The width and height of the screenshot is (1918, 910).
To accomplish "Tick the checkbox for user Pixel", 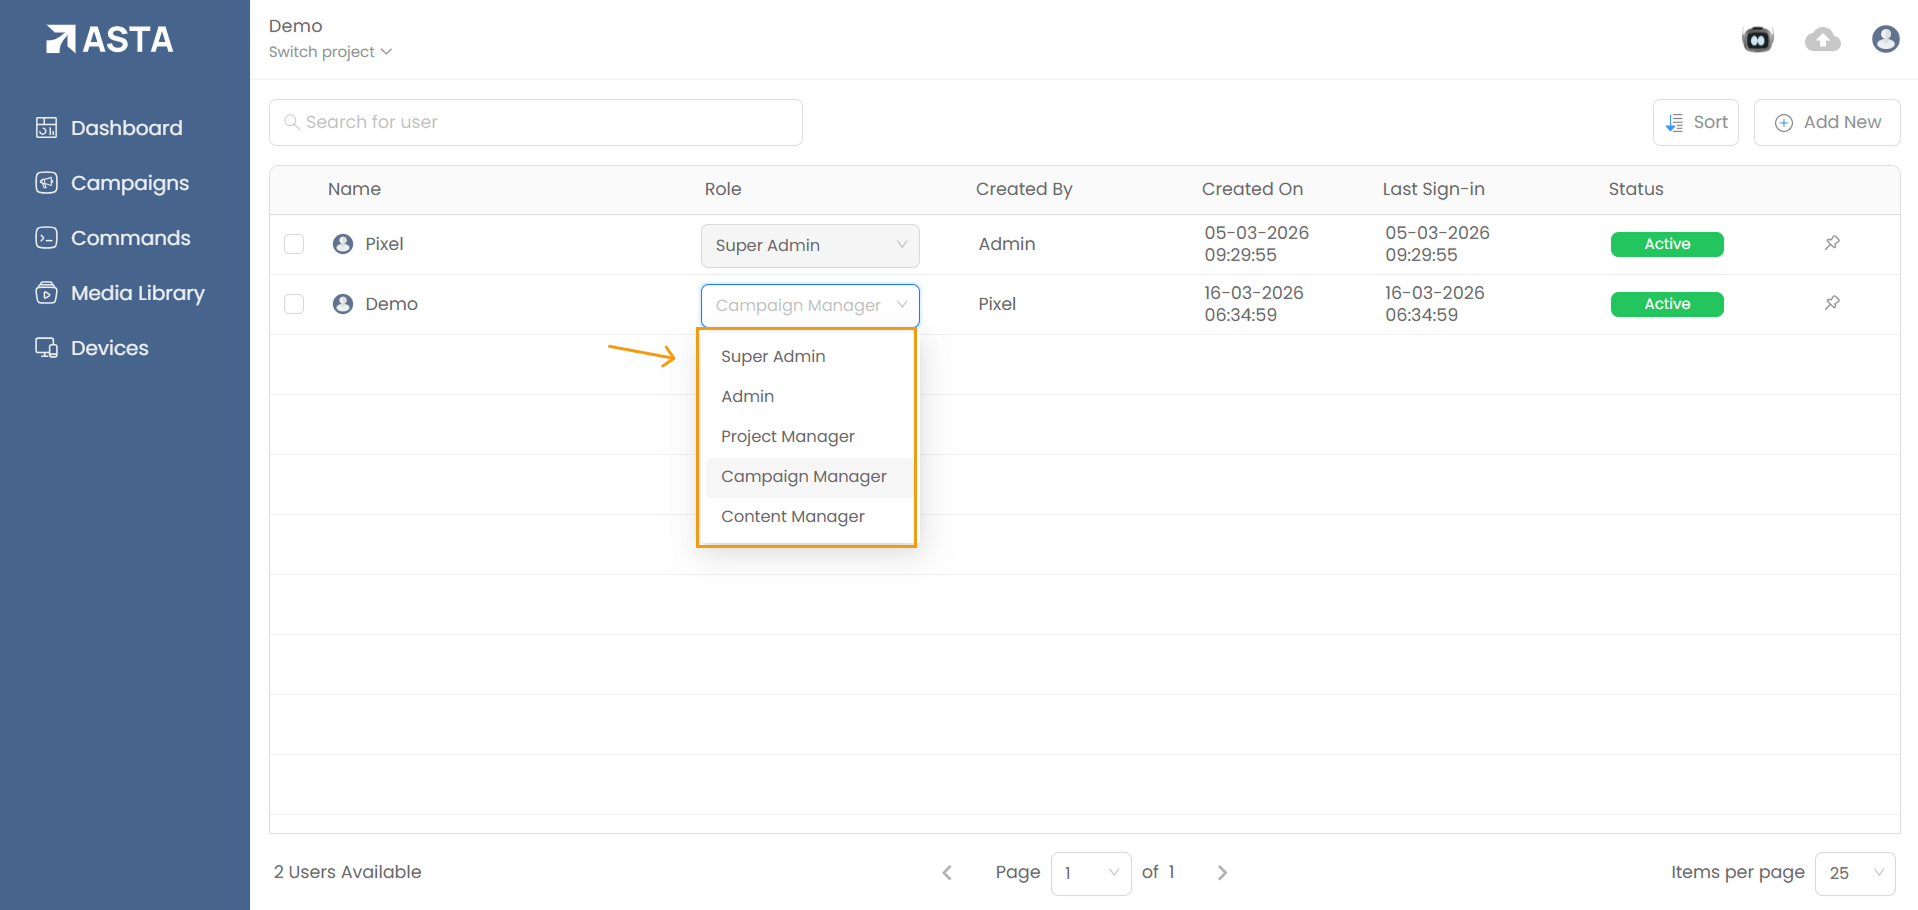I will [294, 244].
